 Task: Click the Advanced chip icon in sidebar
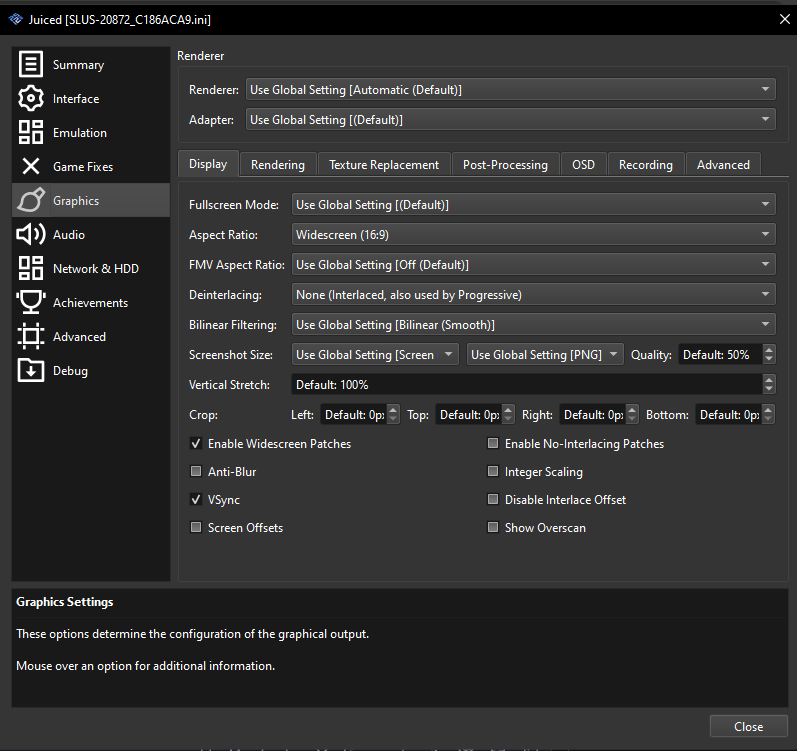tap(30, 337)
